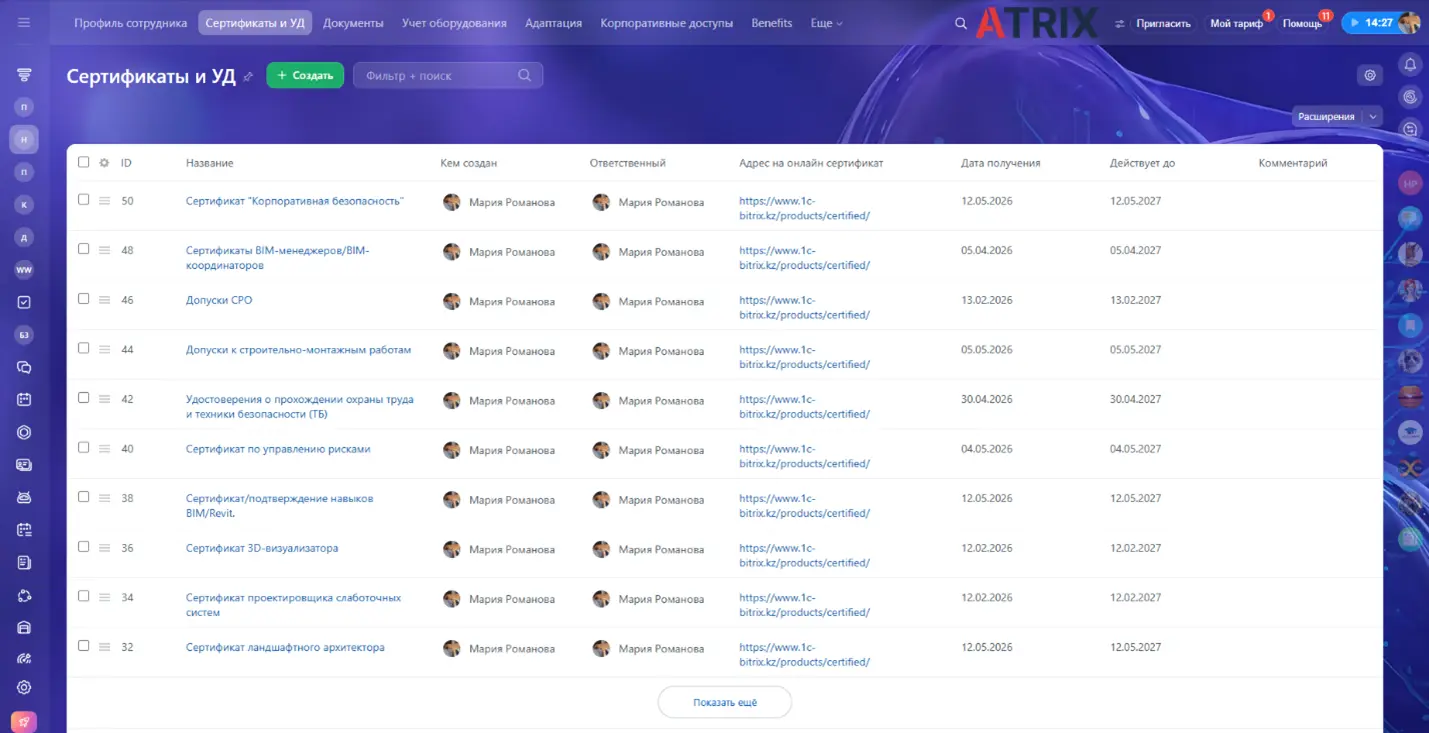Check the row for ID 32
This screenshot has width=1429, height=733.
(x=83, y=645)
